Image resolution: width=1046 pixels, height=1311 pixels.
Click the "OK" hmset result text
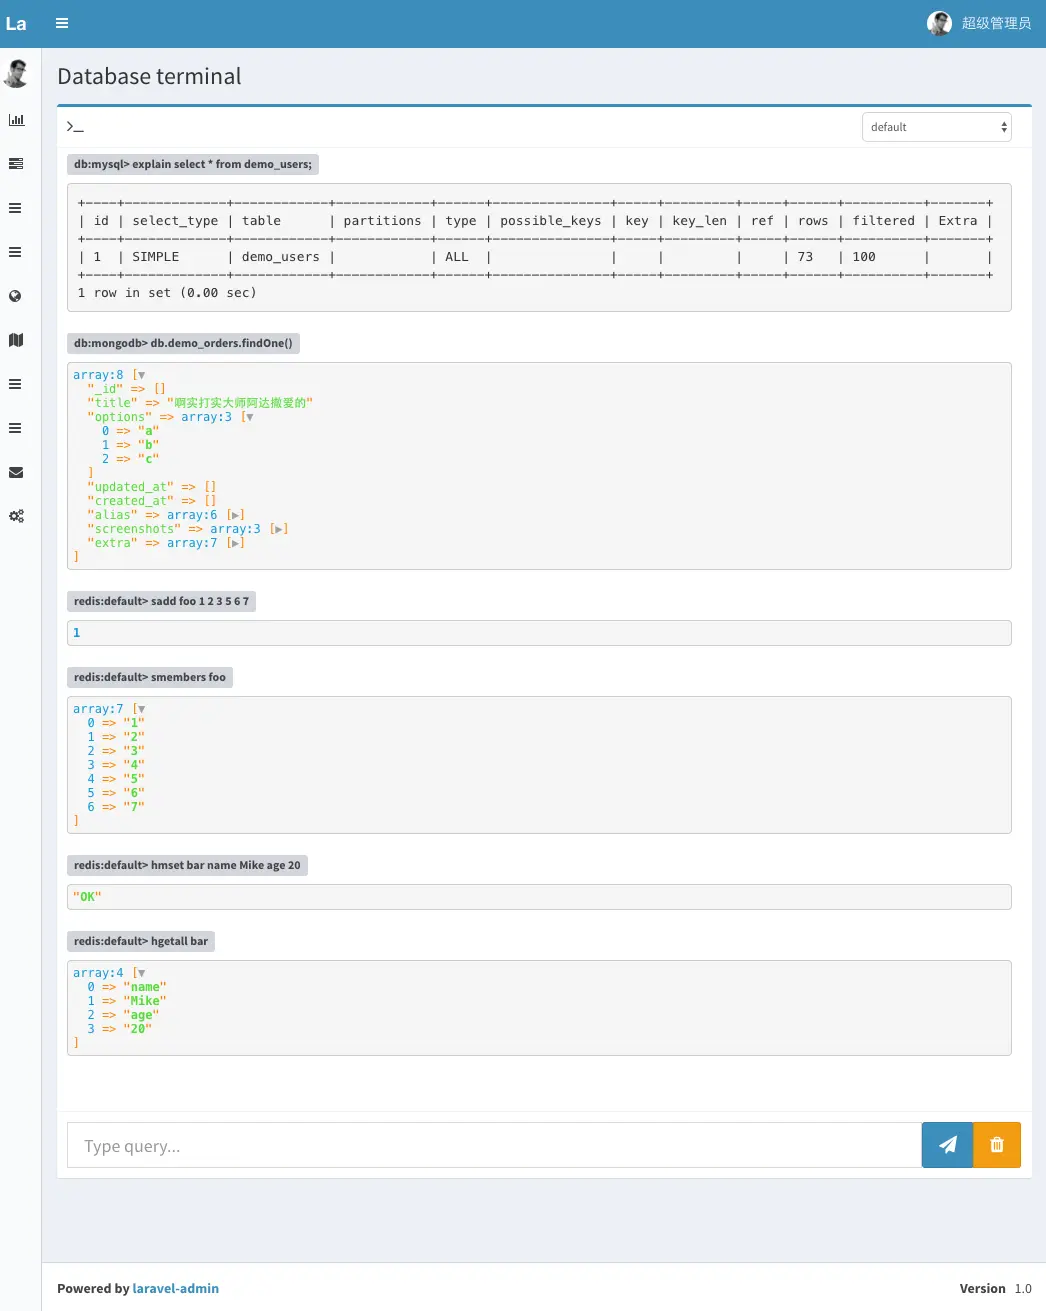(87, 897)
